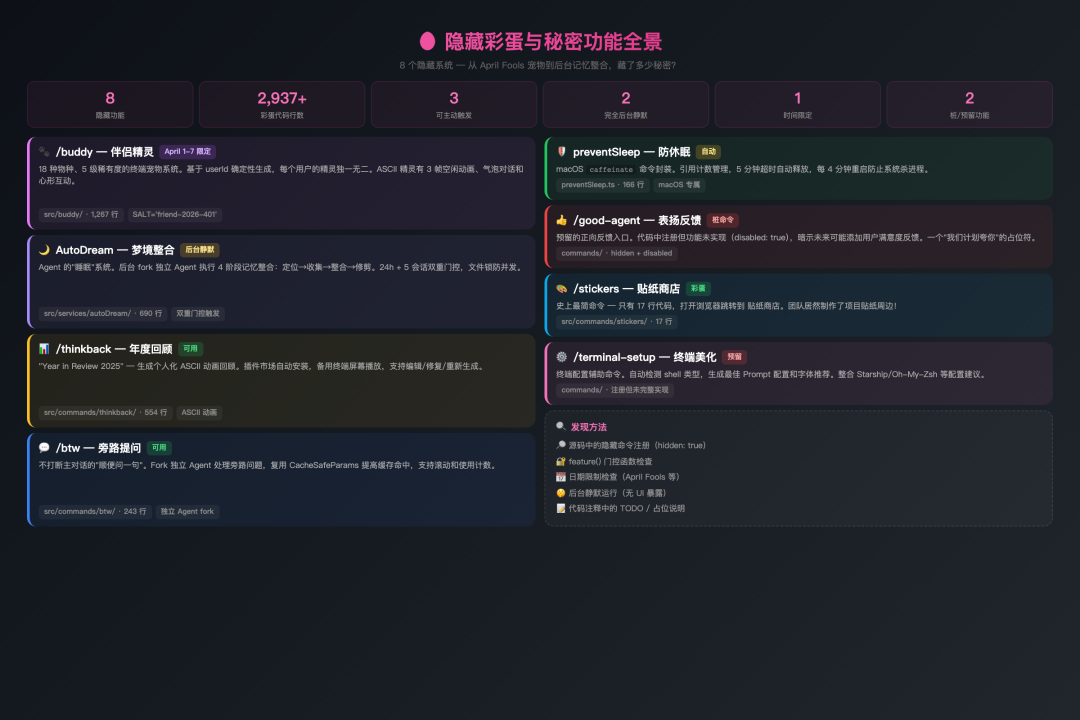Click the 'src/commands/stickers/ · 17 行' tag

616,321
